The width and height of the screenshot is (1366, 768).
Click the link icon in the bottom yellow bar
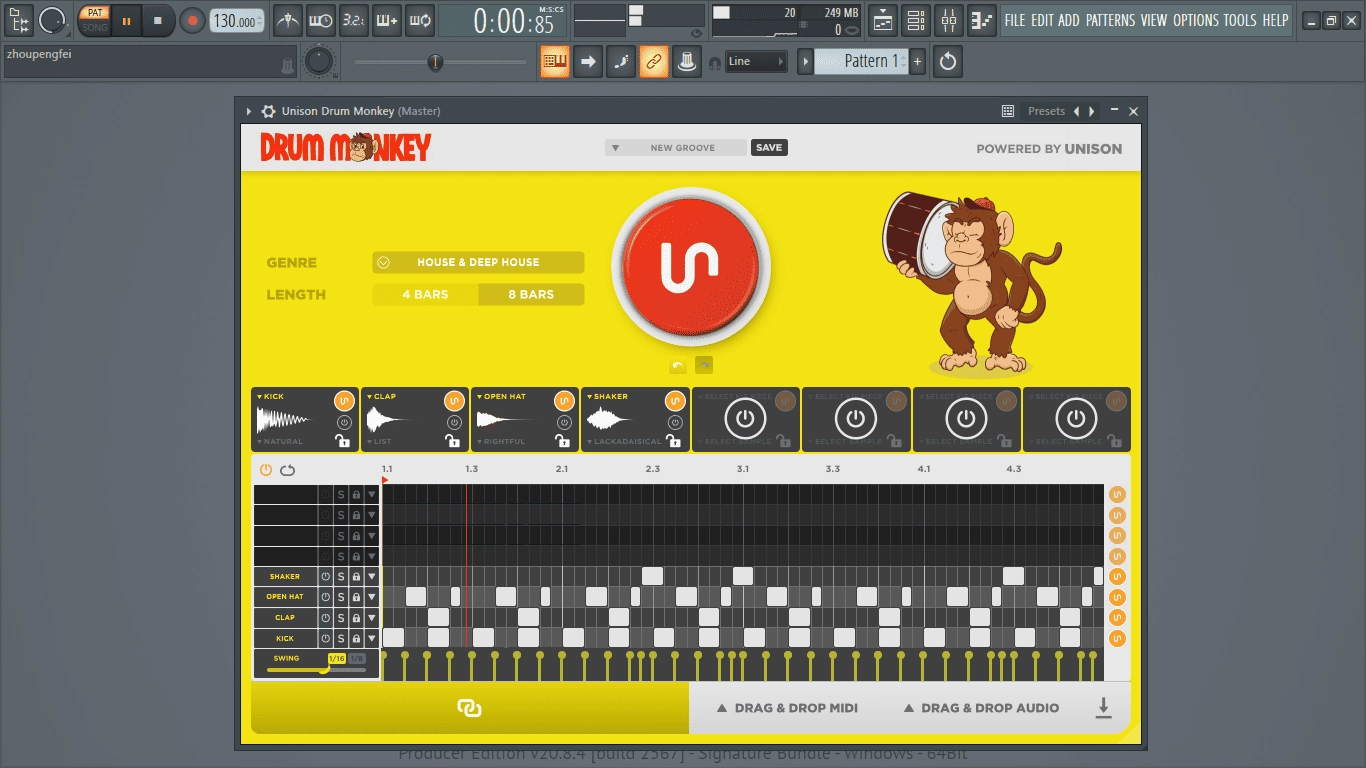[469, 708]
